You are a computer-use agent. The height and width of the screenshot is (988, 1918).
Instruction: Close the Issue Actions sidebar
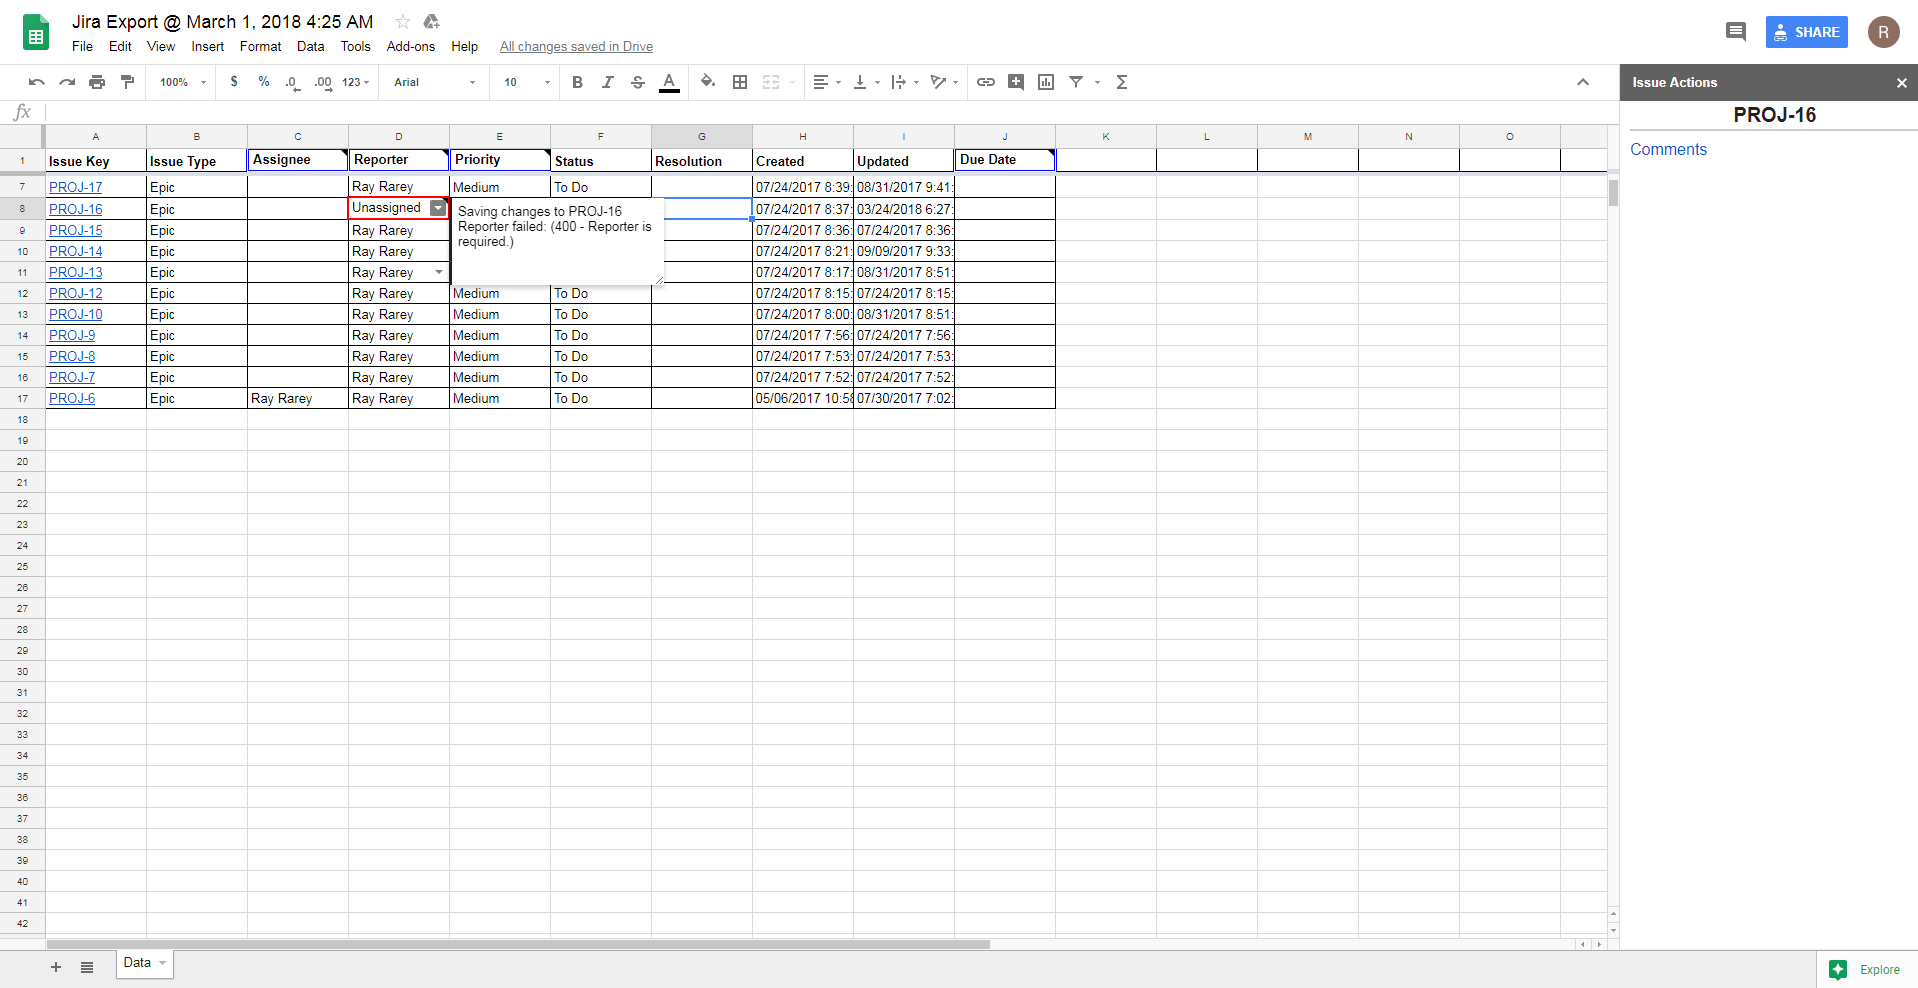point(1901,83)
